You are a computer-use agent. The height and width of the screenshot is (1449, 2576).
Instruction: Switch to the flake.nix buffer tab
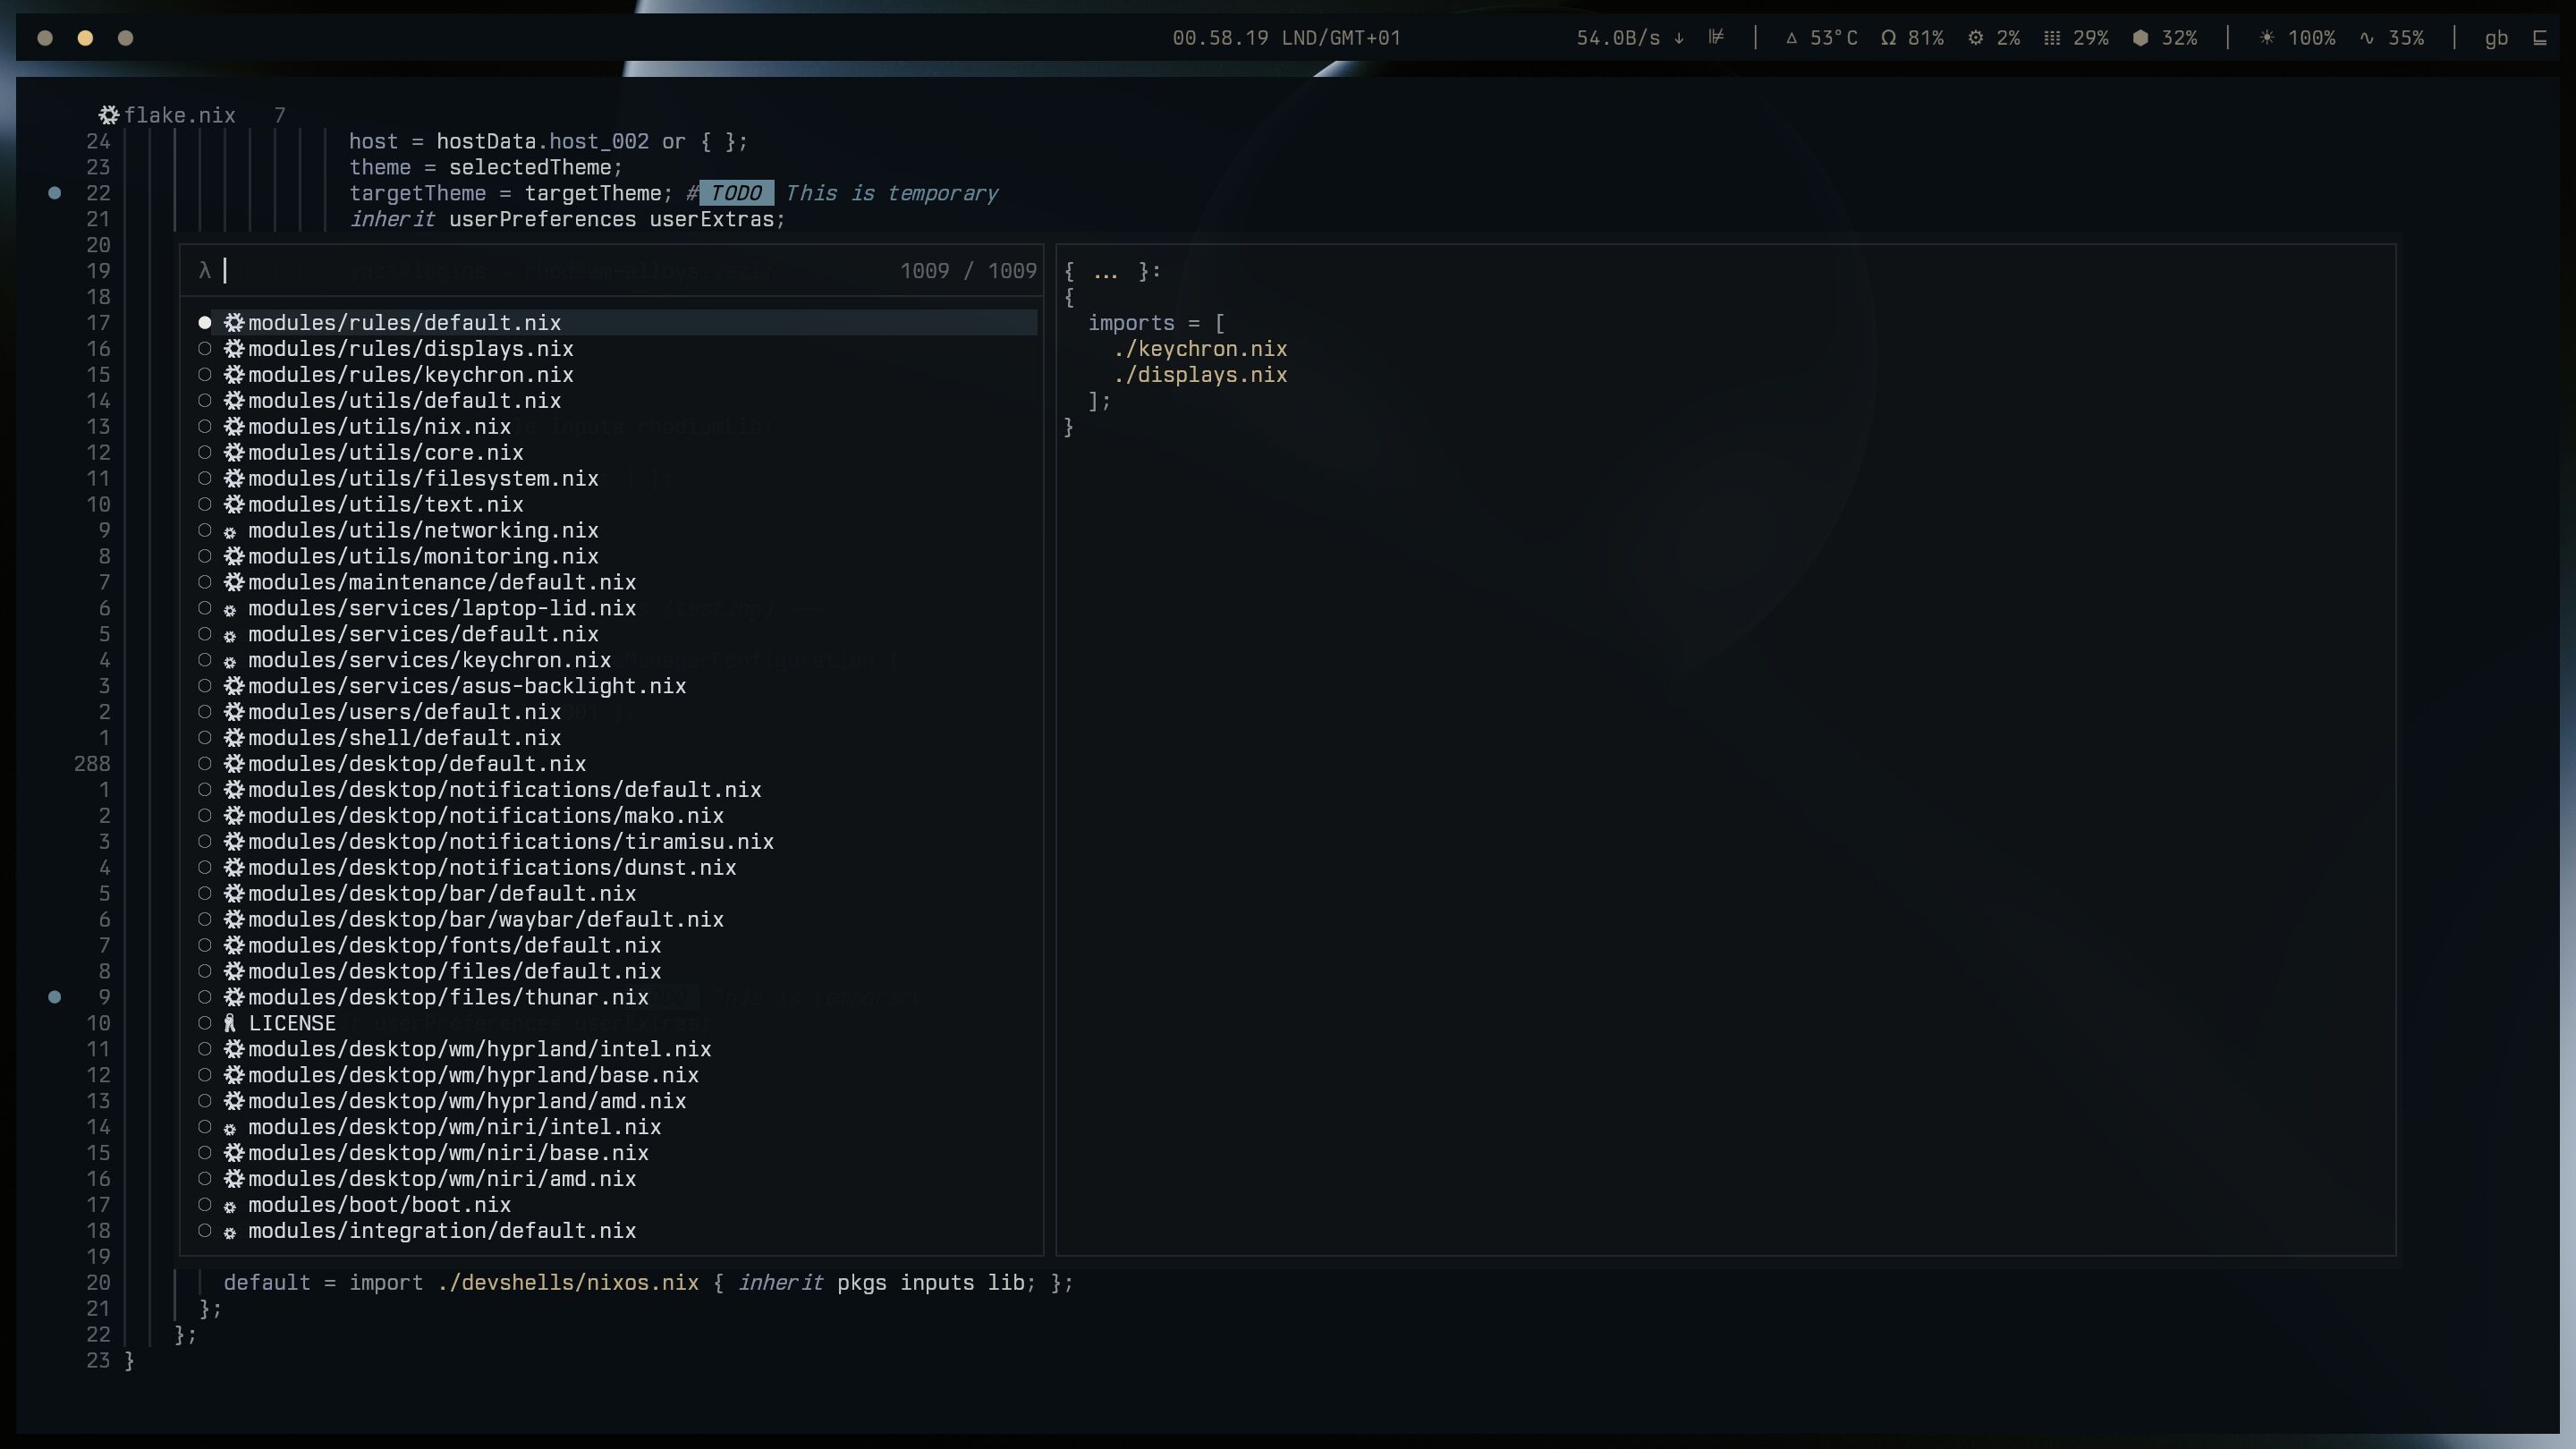(x=178, y=115)
